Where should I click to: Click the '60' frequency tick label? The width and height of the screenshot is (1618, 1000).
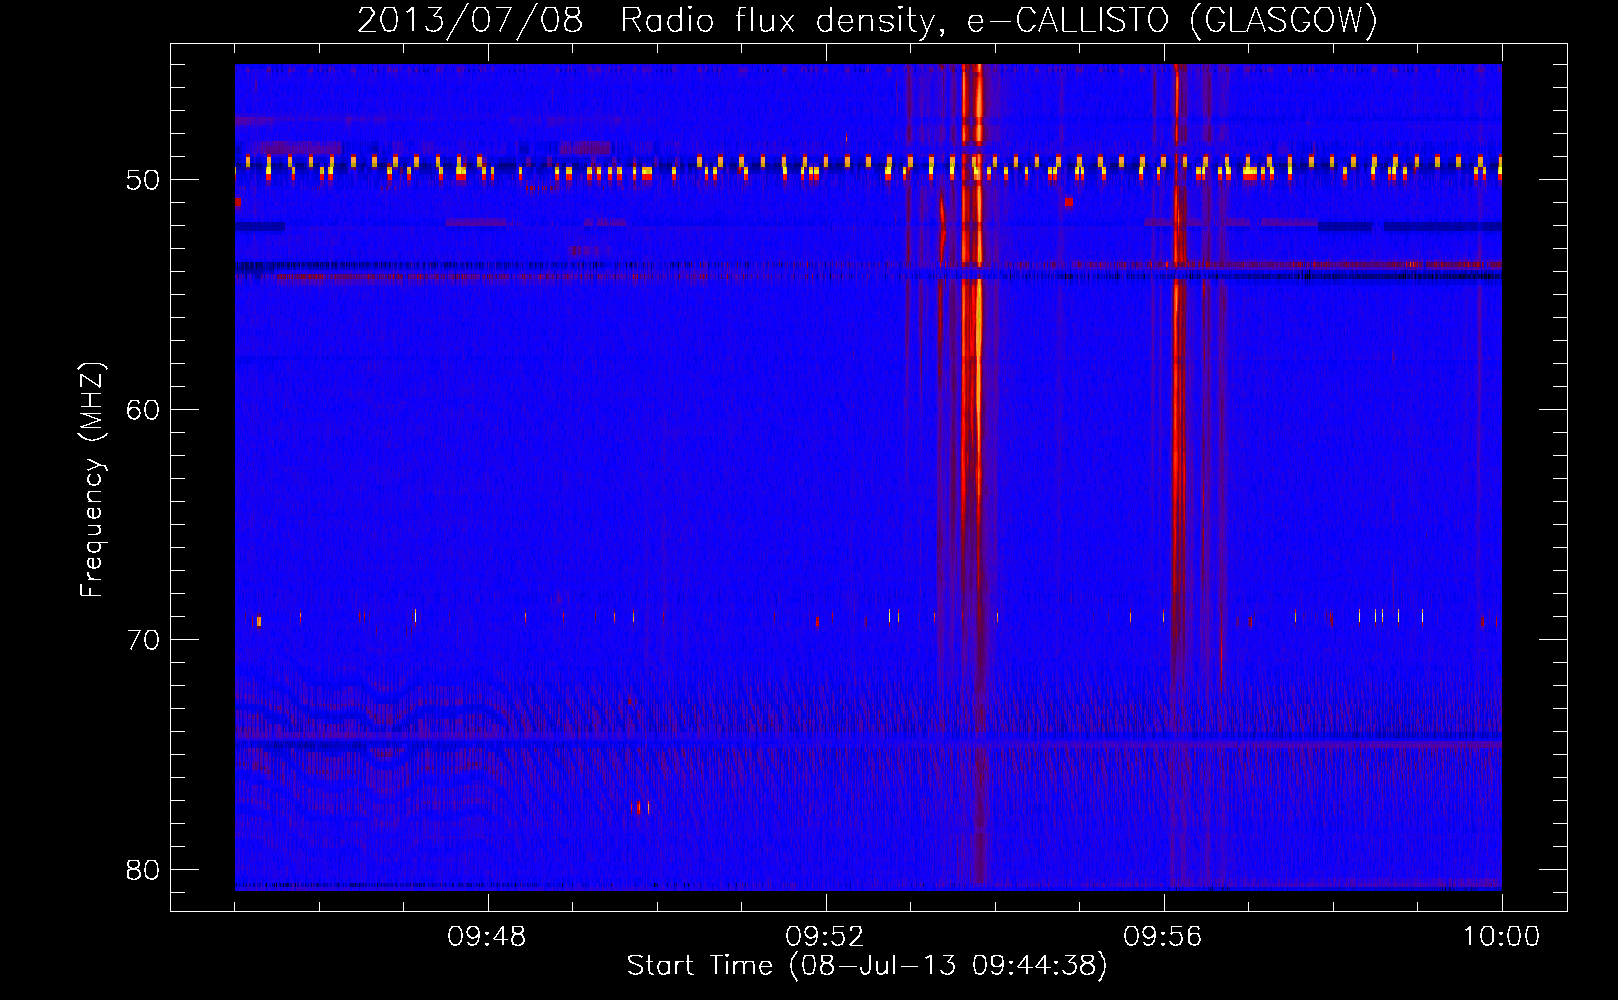coord(143,410)
